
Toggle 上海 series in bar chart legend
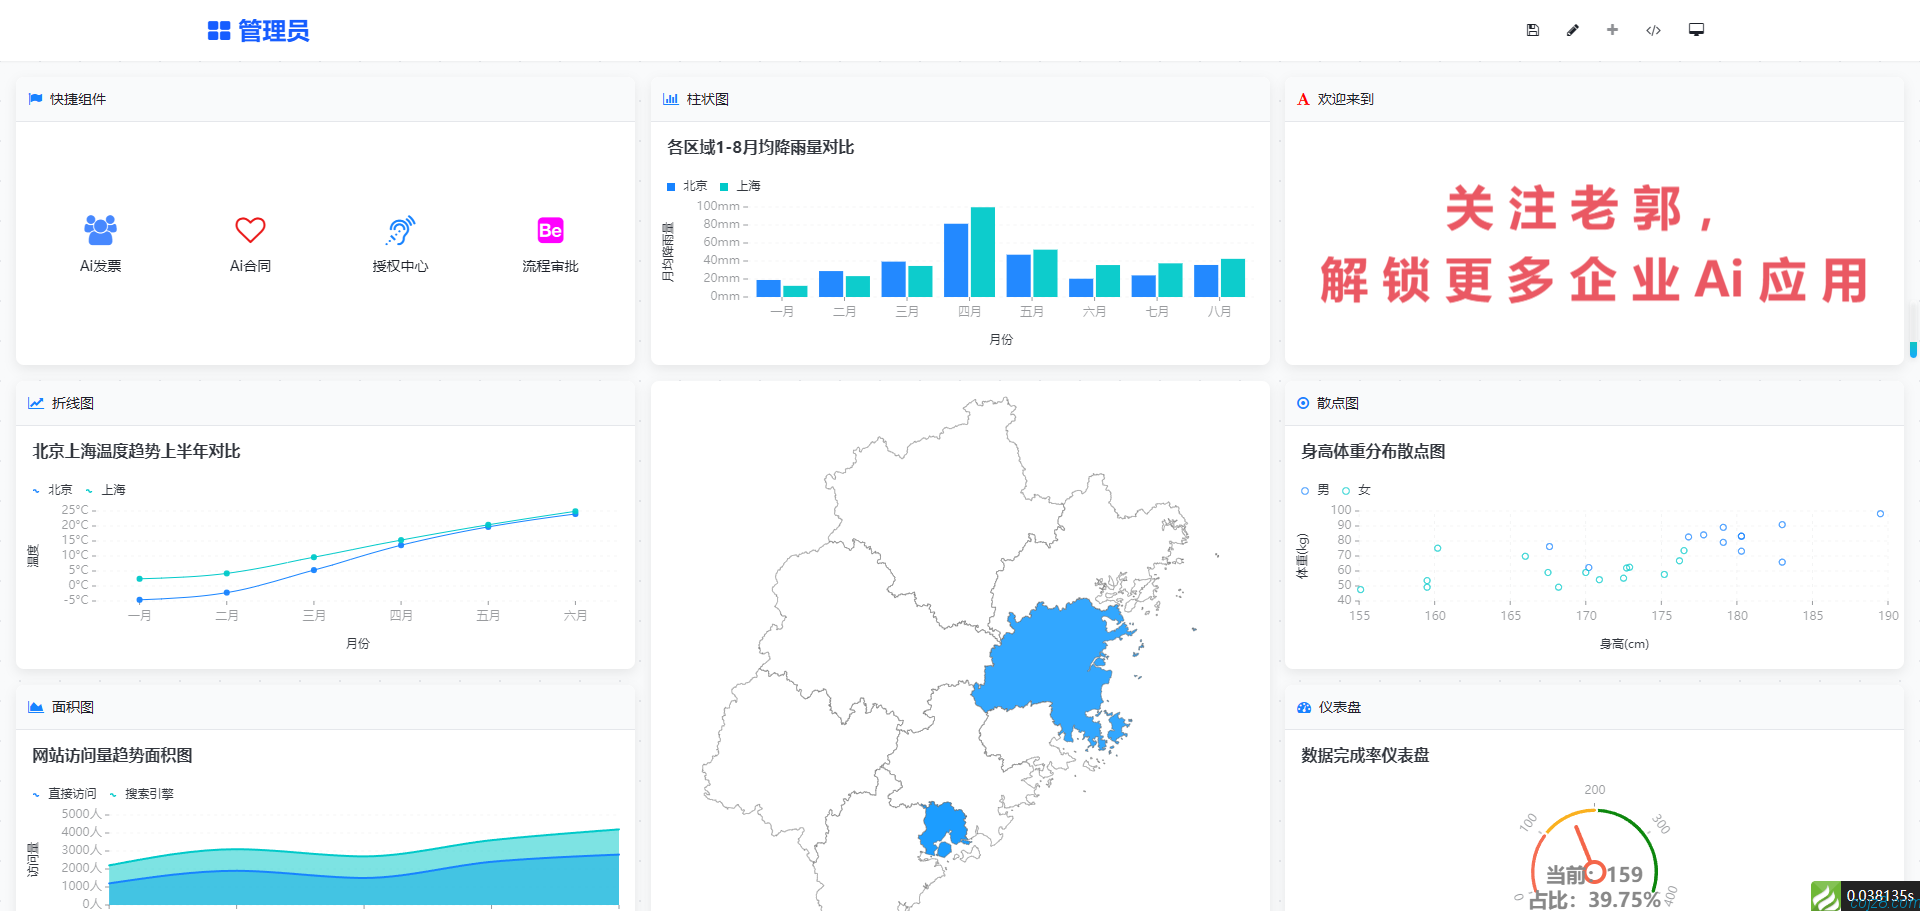[741, 186]
